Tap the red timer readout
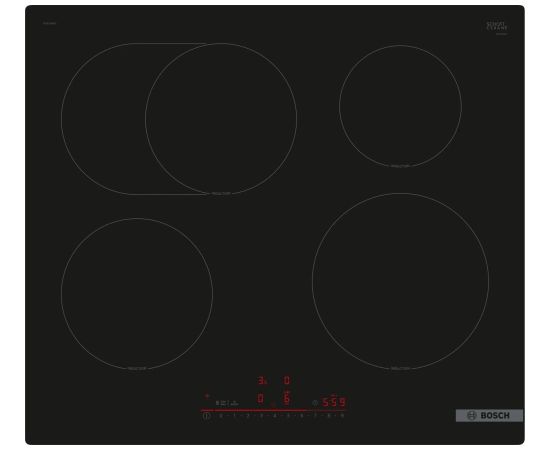The width and height of the screenshot is (550, 450). (x=334, y=402)
